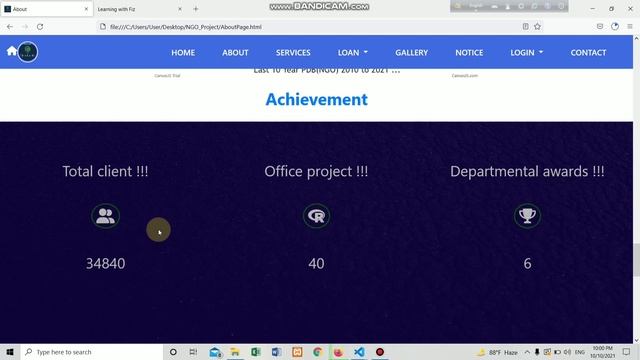Open the browser hamburger menu

[x=630, y=27]
